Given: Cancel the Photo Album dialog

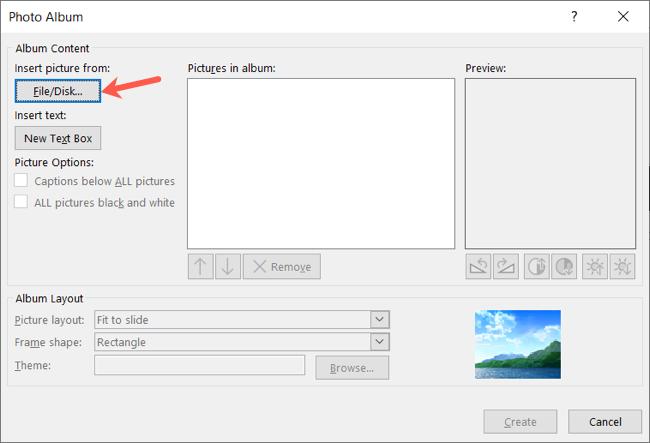Looking at the screenshot, I should [605, 422].
